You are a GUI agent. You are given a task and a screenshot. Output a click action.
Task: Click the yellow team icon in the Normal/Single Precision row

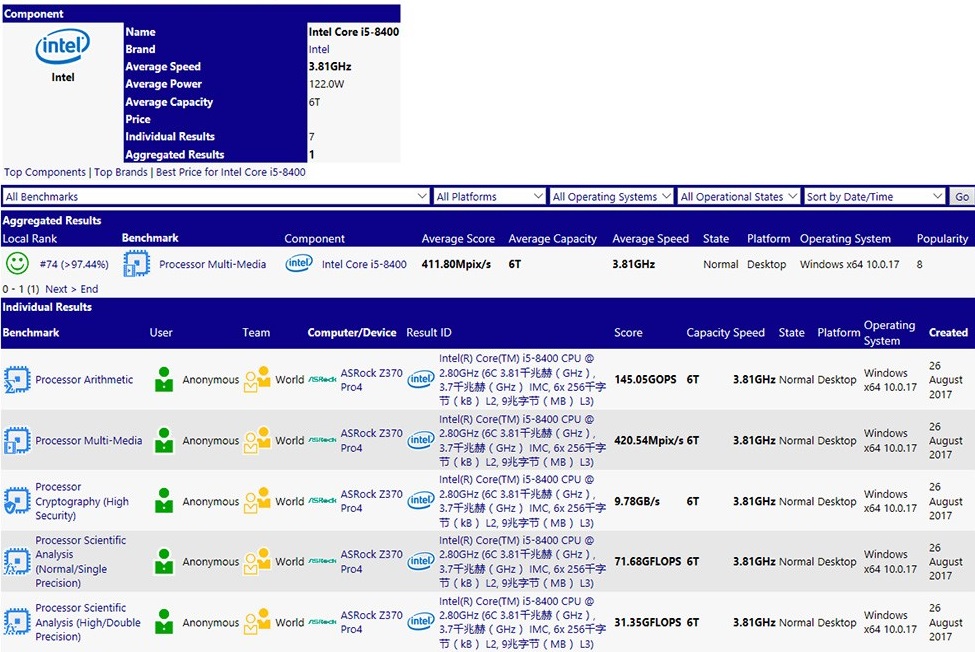257,561
